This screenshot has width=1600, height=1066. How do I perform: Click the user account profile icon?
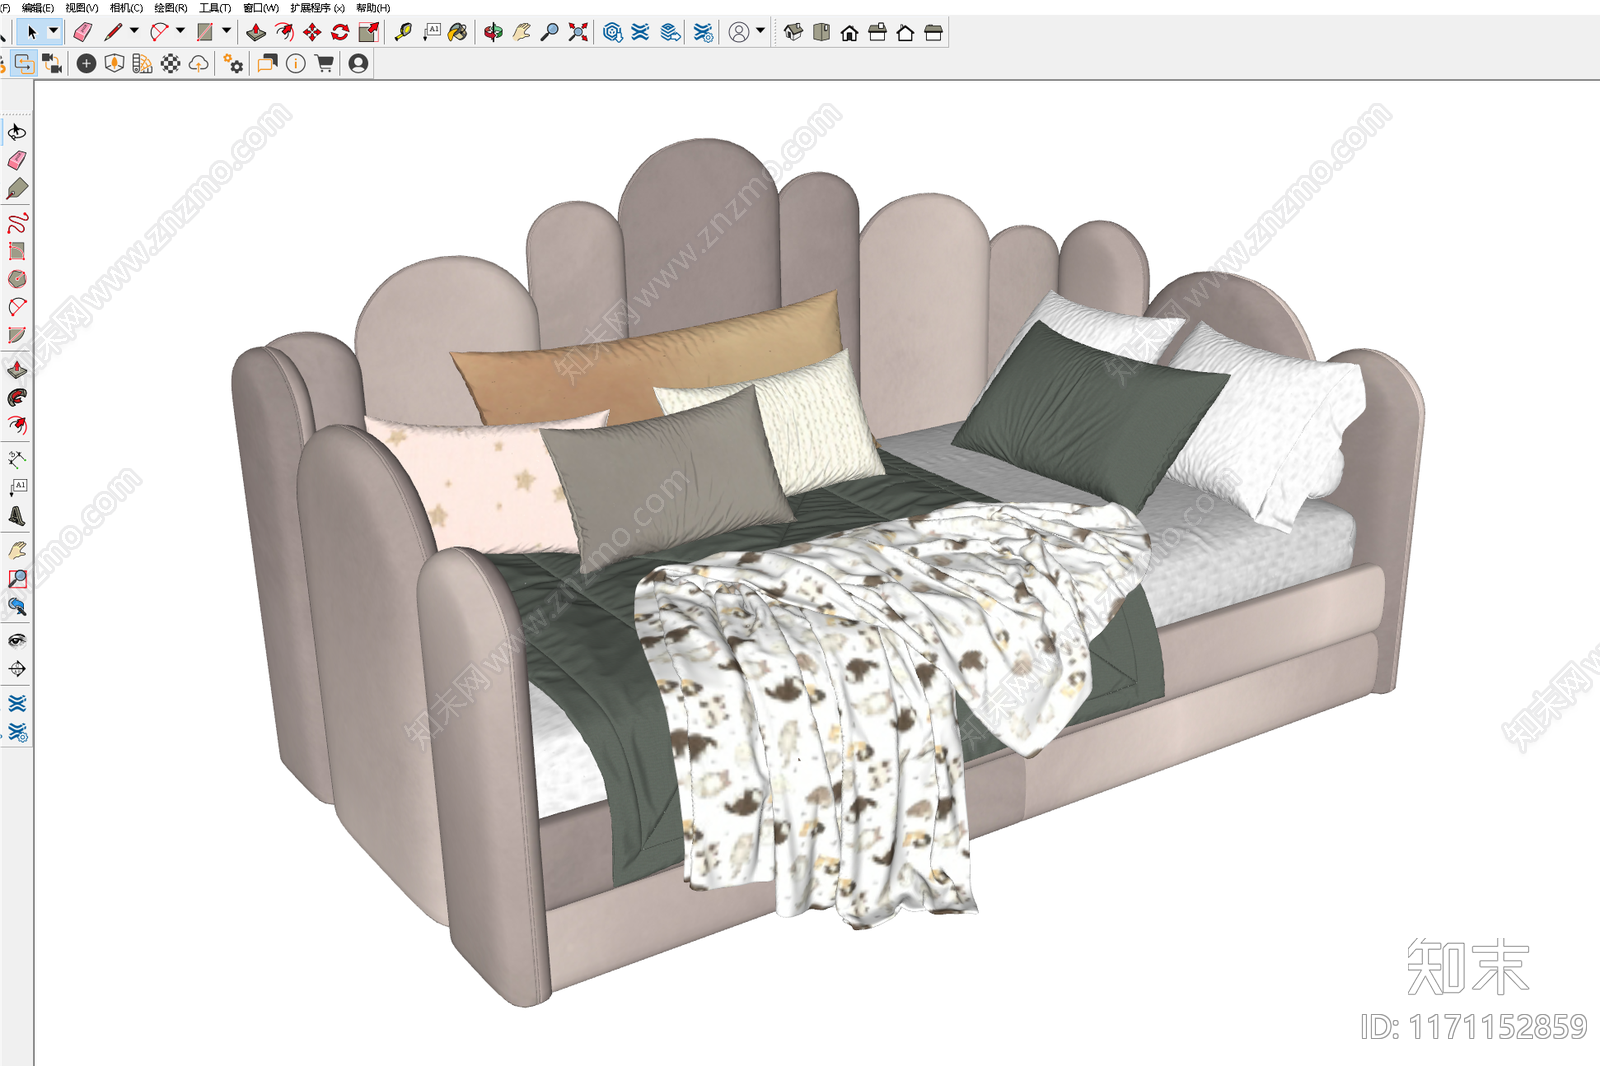click(739, 33)
